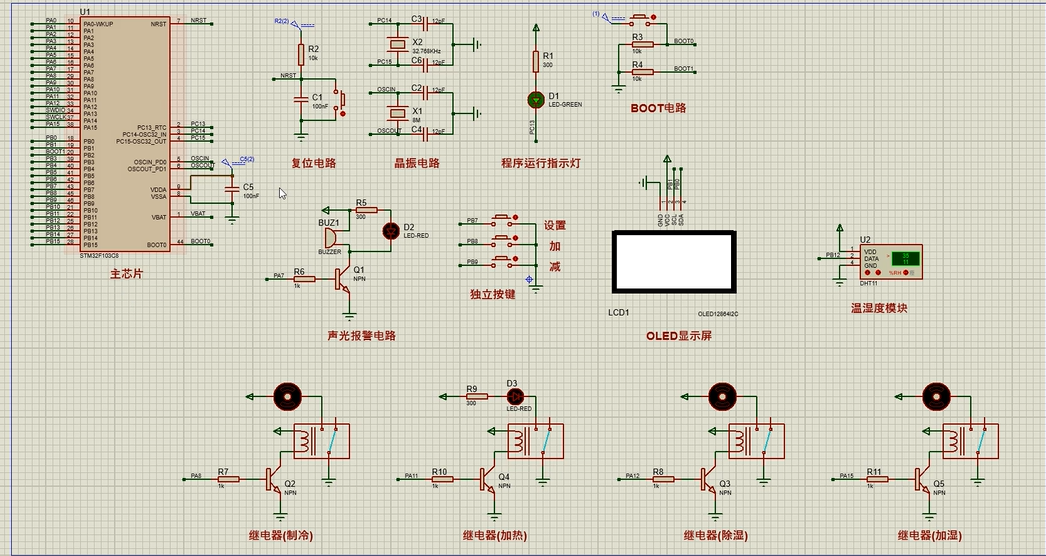
Task: Select the motor in the 除湿 relay circuit
Action: [722, 396]
